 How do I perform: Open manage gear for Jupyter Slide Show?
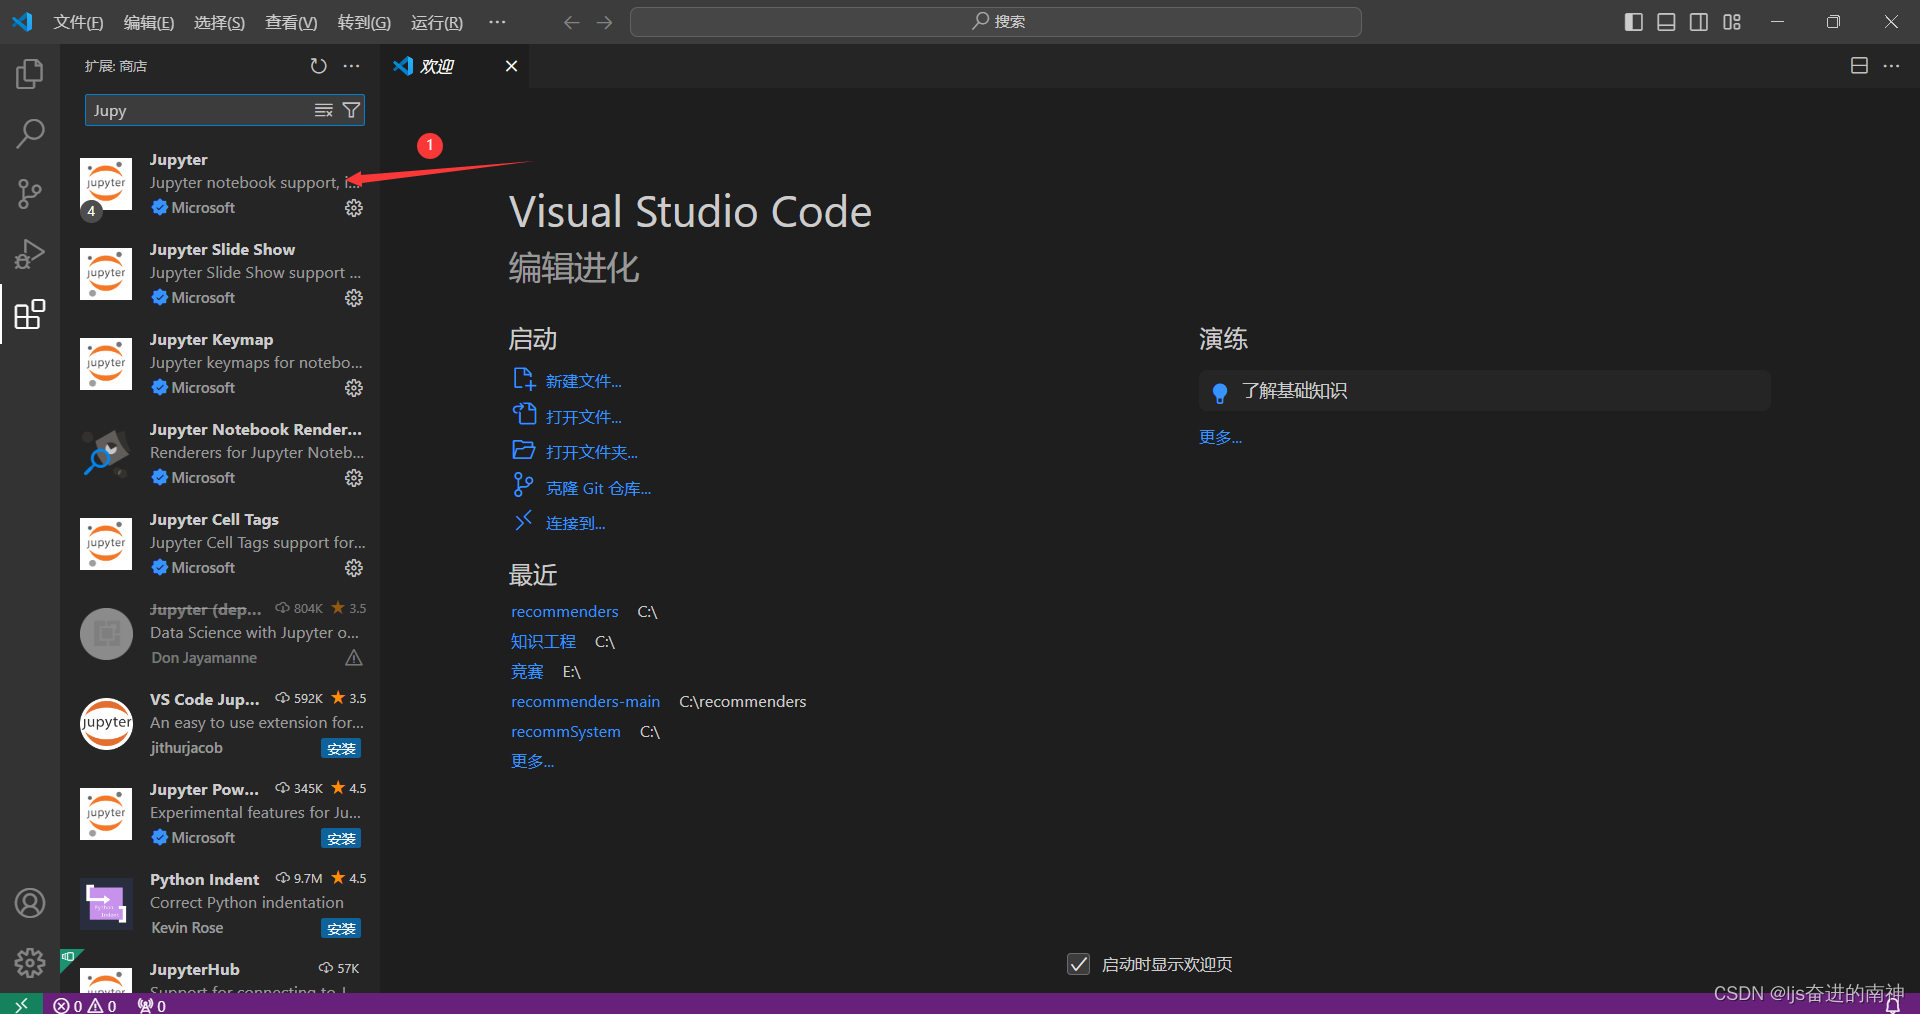tap(354, 298)
